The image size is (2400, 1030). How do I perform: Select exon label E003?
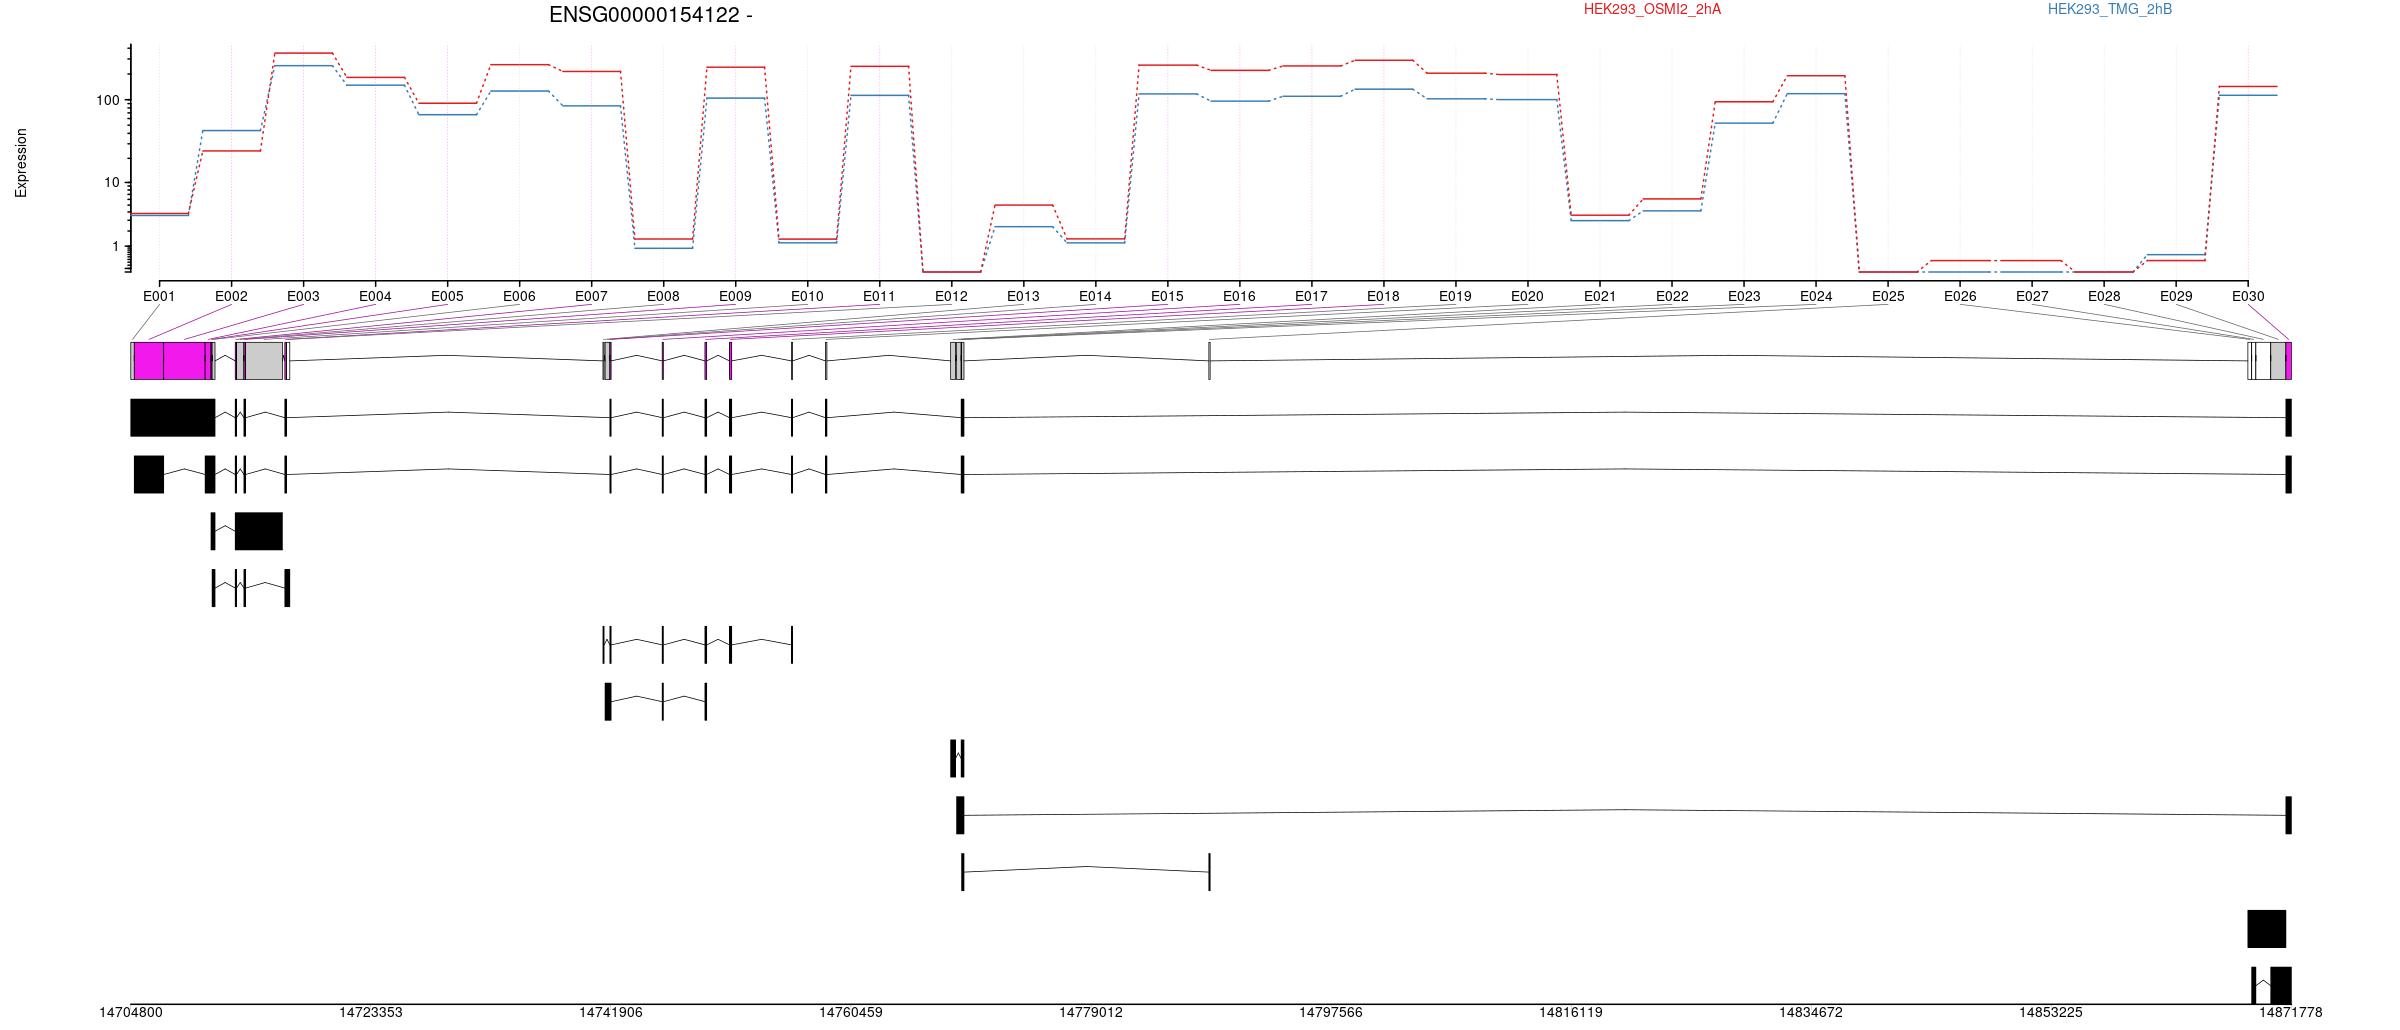coord(303,296)
